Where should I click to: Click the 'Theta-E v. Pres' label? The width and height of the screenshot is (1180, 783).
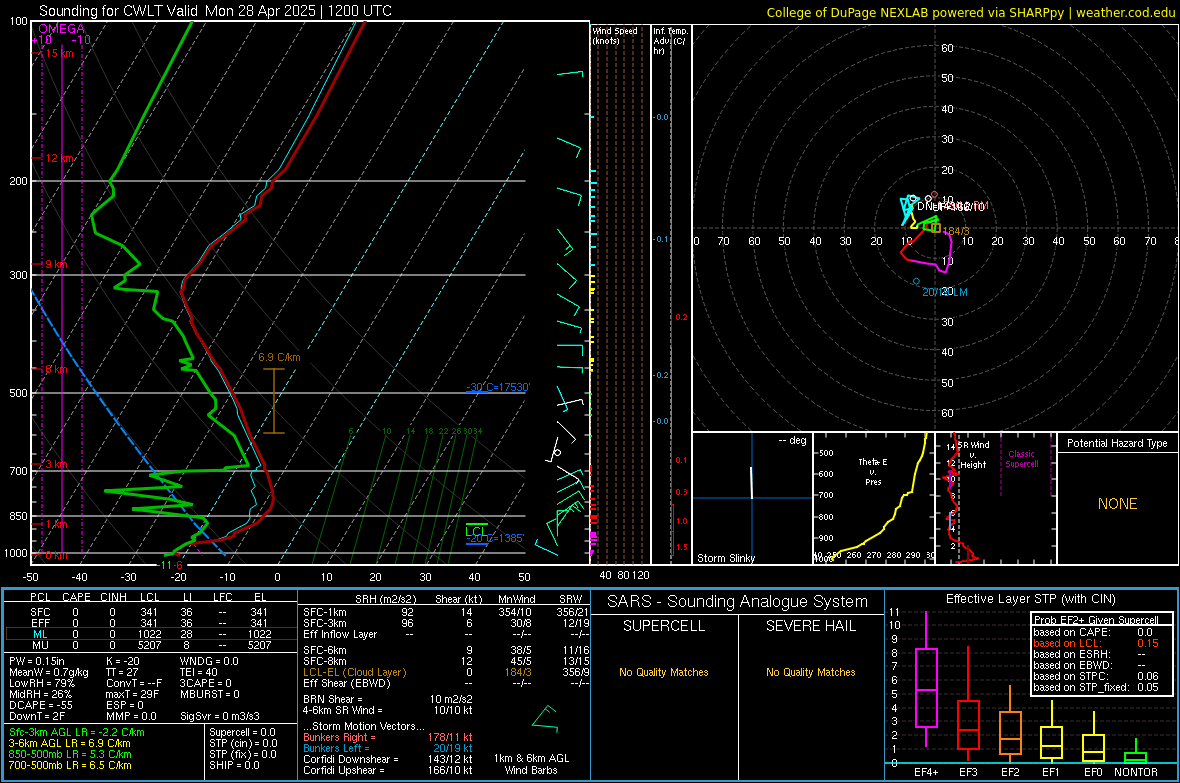[873, 471]
